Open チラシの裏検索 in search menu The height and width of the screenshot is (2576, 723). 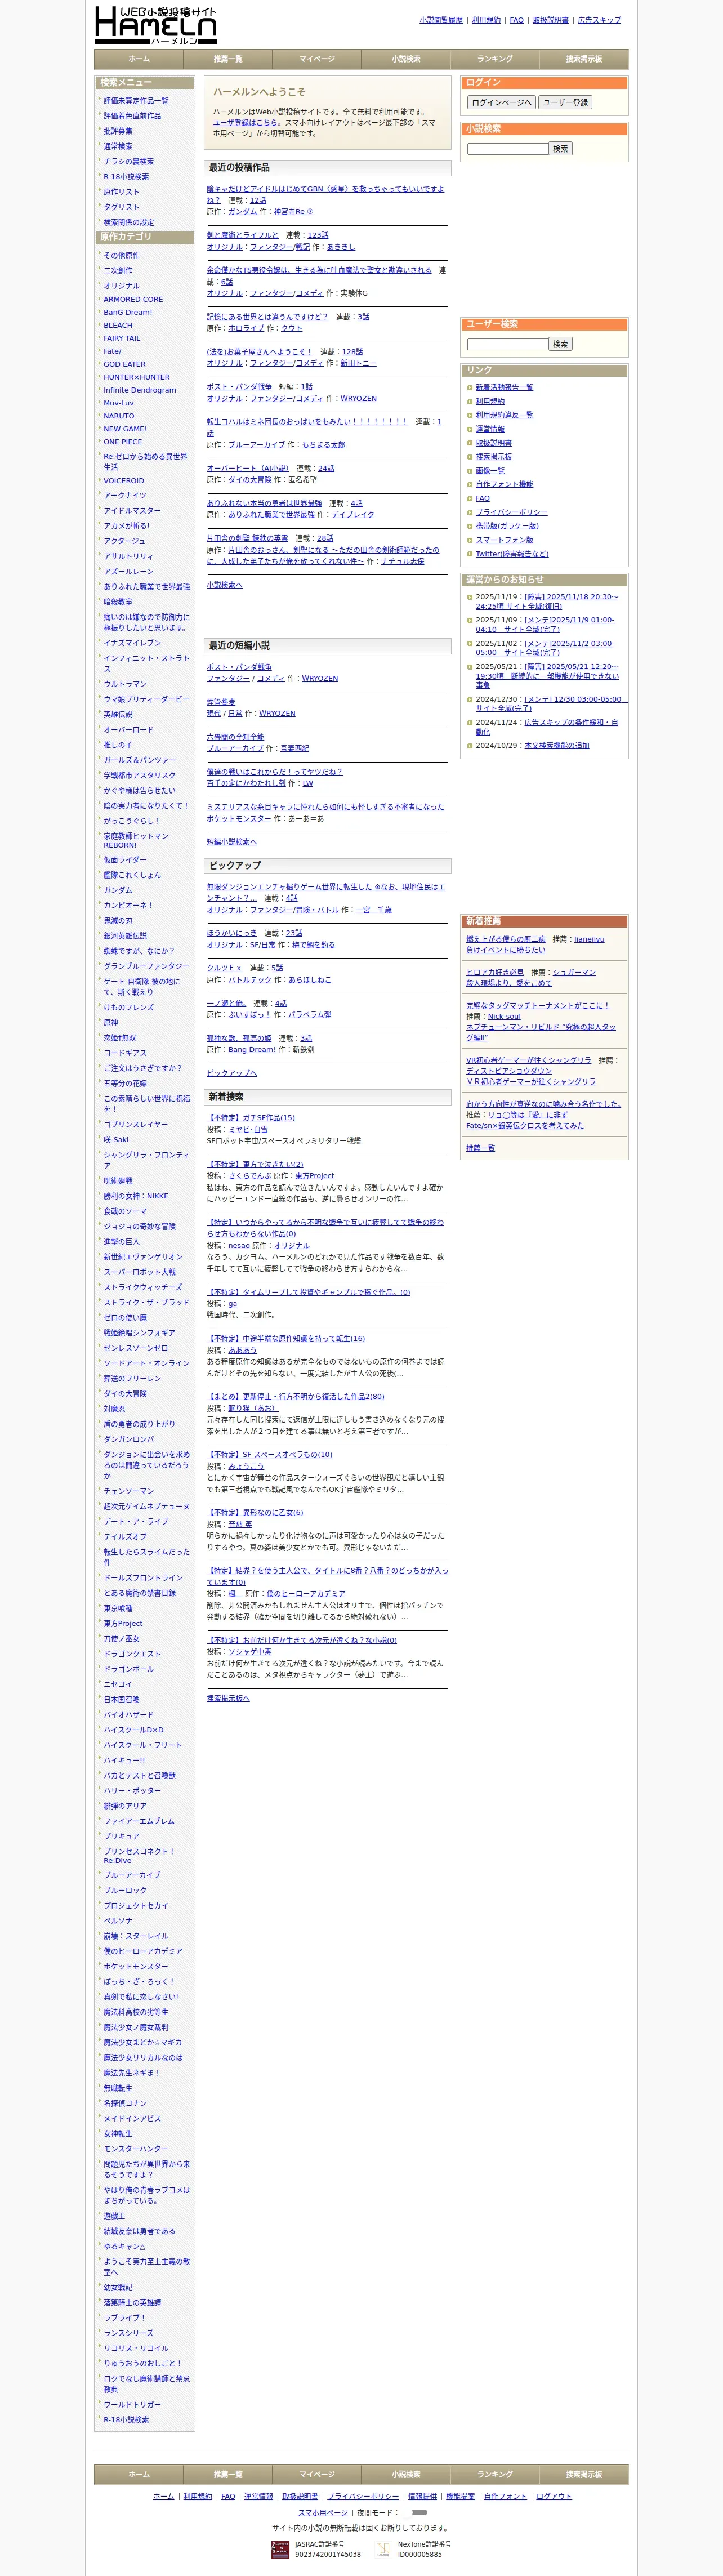[x=129, y=161]
